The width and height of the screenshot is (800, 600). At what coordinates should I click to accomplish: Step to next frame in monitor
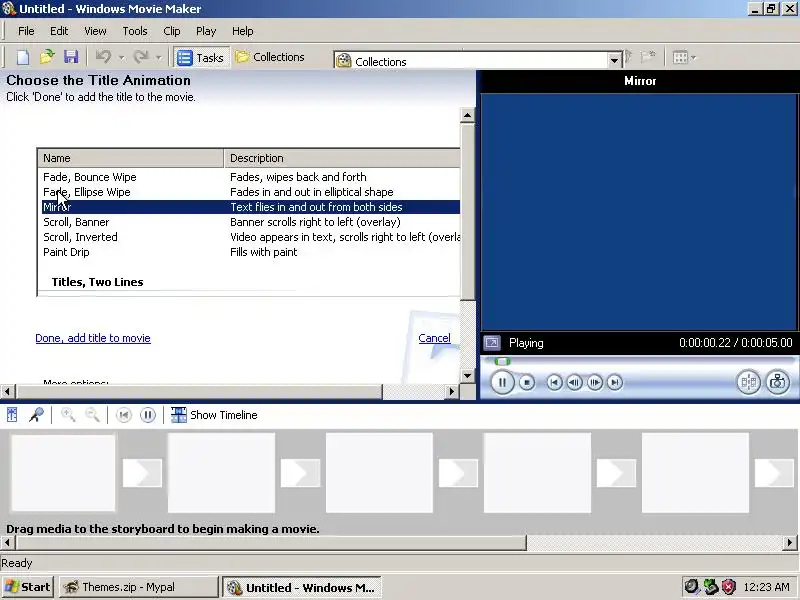(x=595, y=382)
